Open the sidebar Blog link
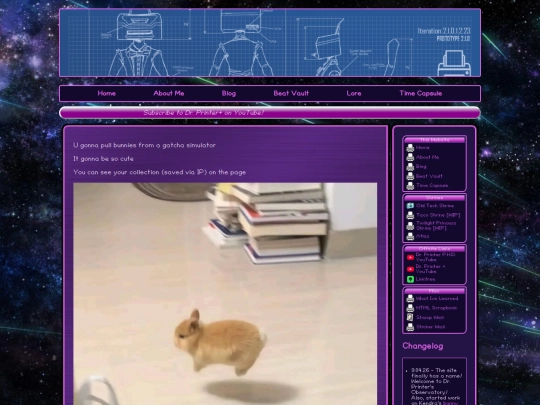 [421, 167]
